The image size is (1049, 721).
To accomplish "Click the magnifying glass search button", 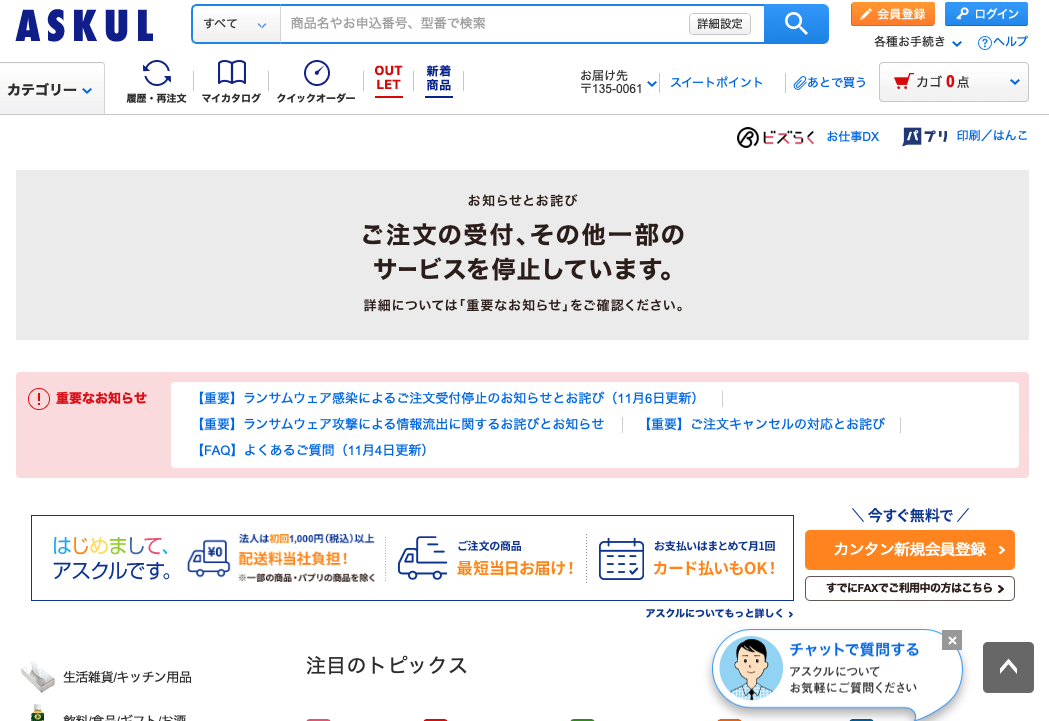I will click(x=795, y=24).
